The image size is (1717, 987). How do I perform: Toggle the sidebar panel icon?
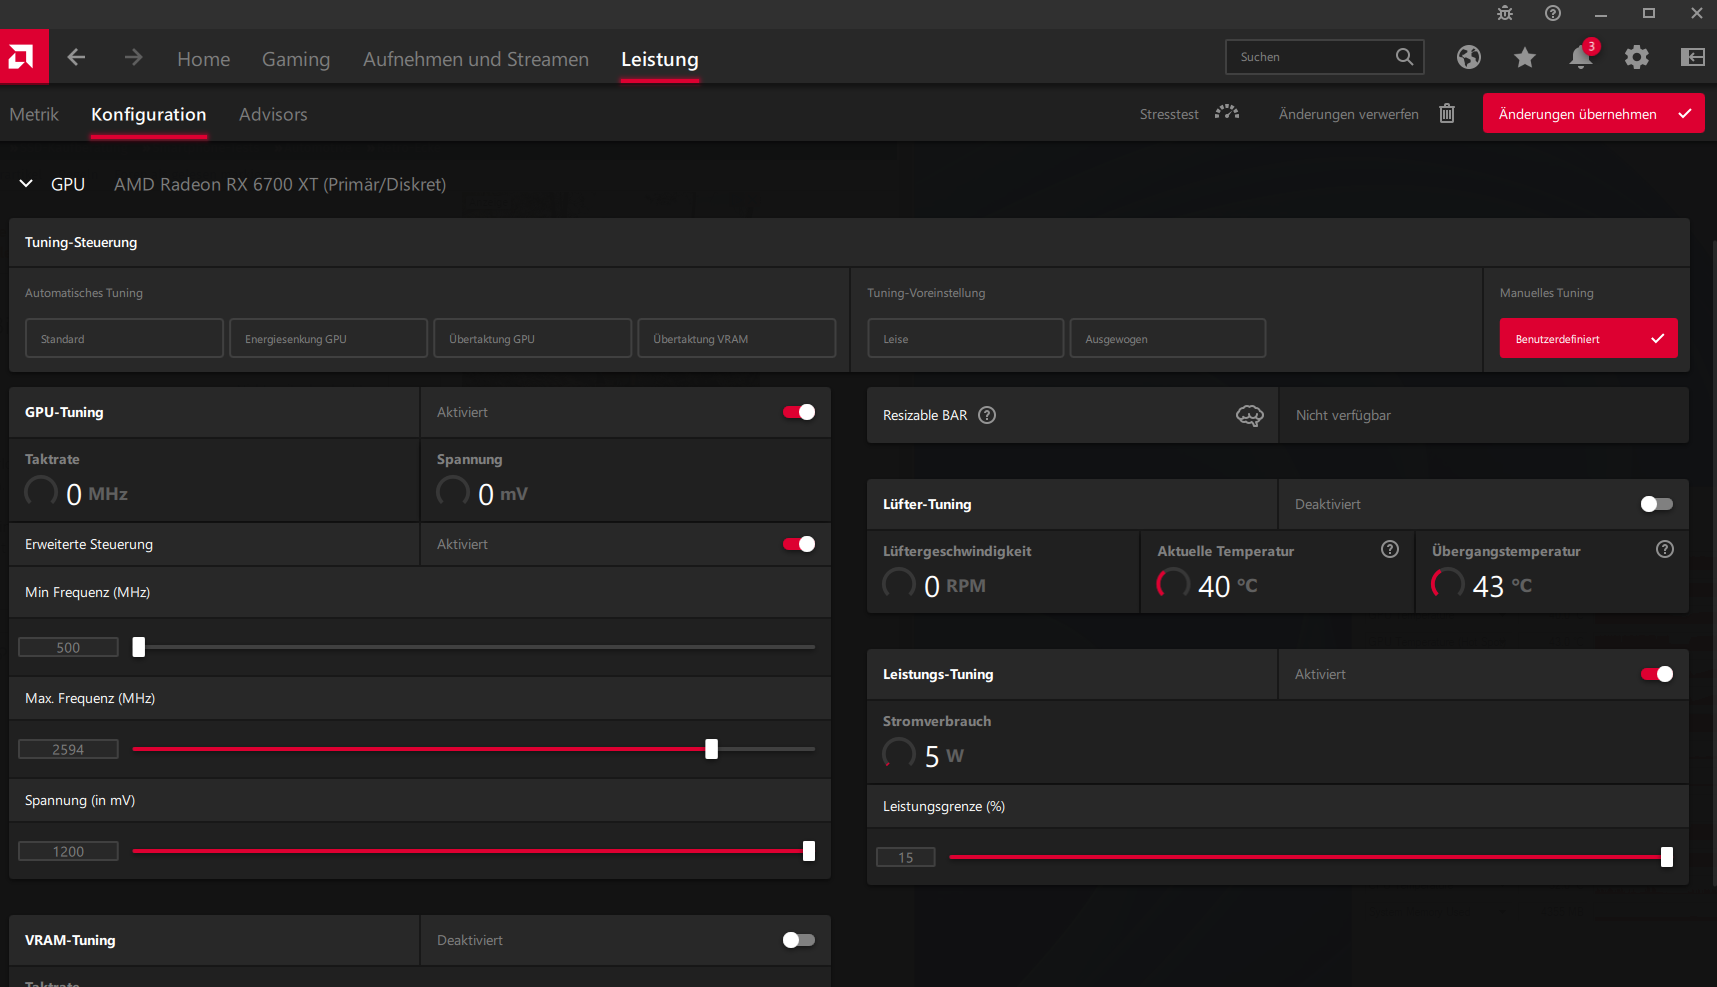click(x=1692, y=57)
